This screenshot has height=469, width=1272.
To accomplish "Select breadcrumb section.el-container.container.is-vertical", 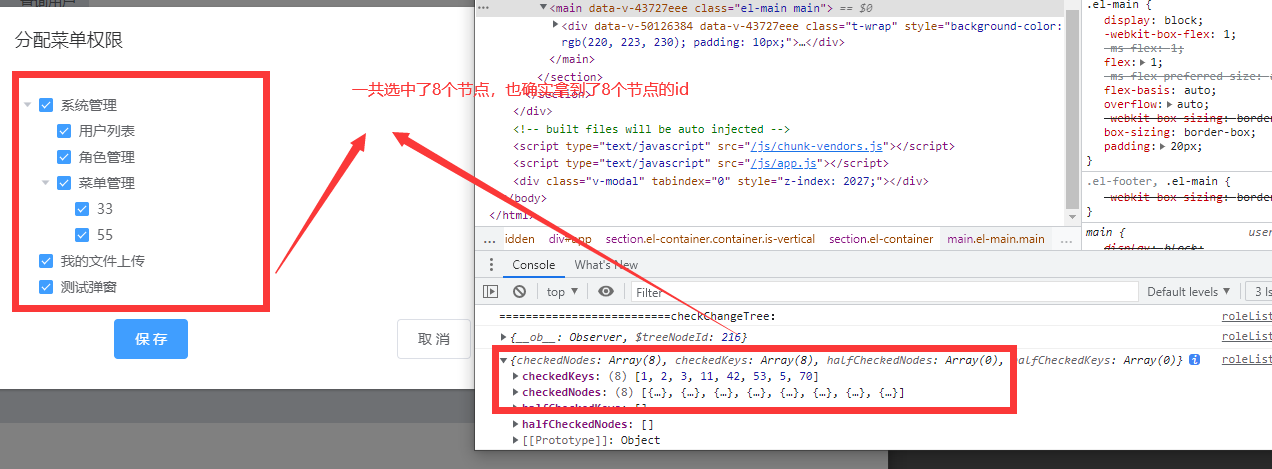I will (x=710, y=239).
